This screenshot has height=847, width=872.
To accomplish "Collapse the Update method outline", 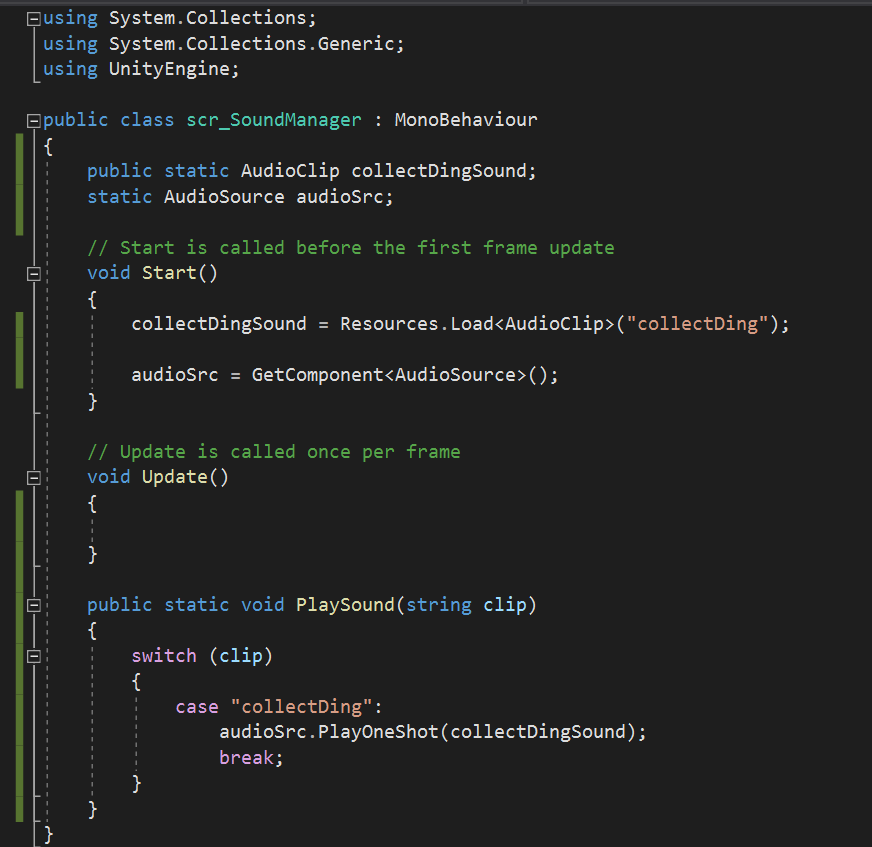I will [35, 477].
